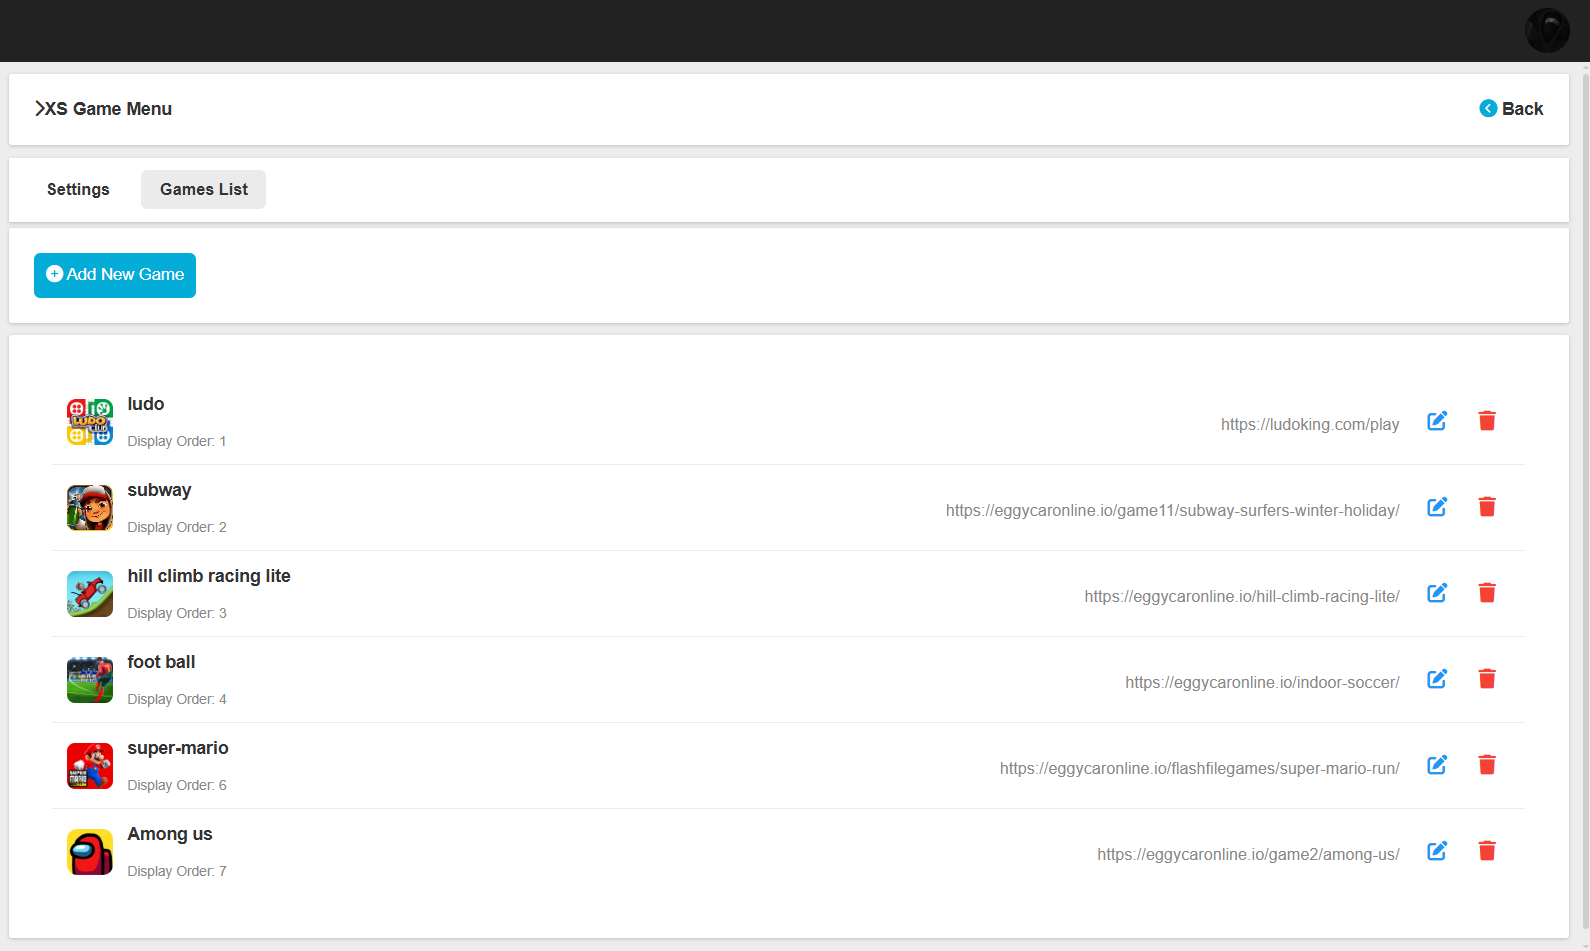Click the Add New Game button
Screen dimensions: 1590x951
(x=115, y=275)
